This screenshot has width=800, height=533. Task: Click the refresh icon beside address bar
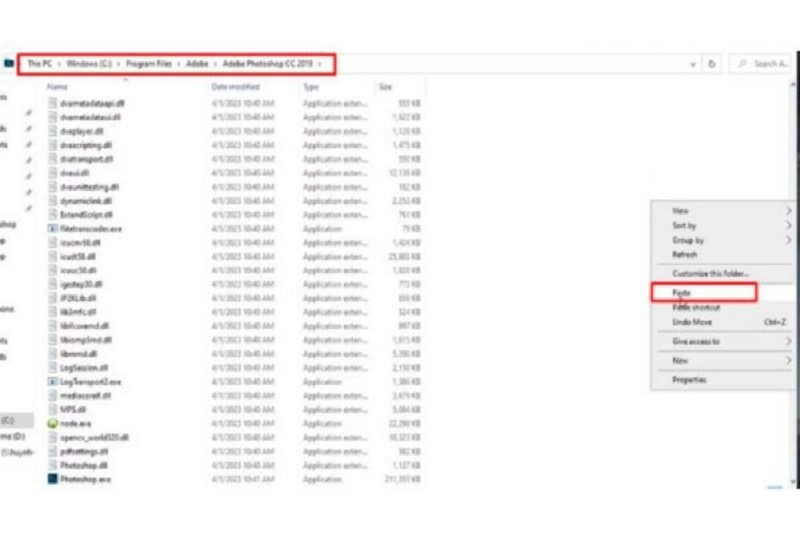point(712,64)
